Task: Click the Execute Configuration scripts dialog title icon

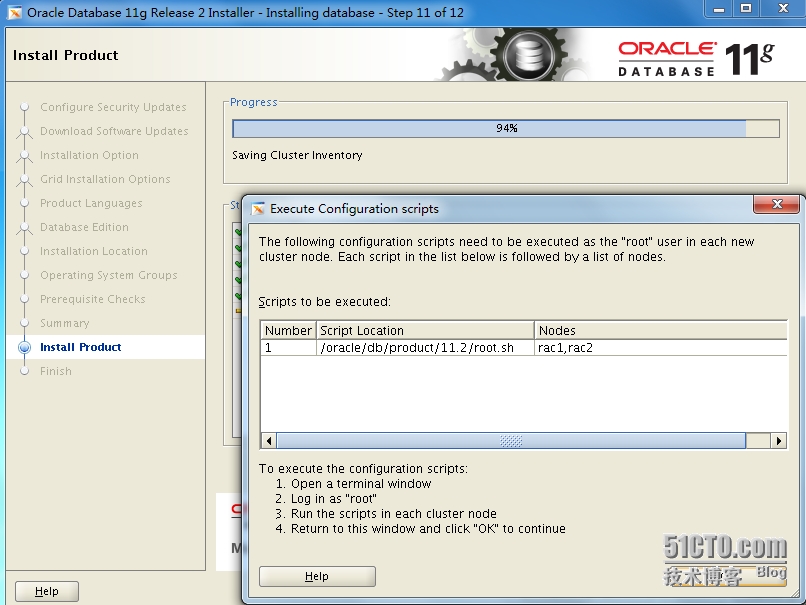Action: pyautogui.click(x=258, y=209)
